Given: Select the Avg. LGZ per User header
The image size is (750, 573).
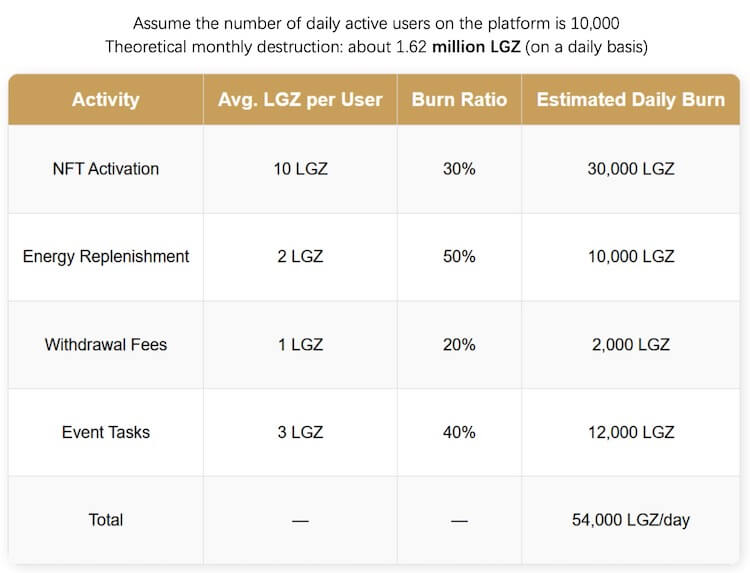Looking at the screenshot, I should [300, 100].
